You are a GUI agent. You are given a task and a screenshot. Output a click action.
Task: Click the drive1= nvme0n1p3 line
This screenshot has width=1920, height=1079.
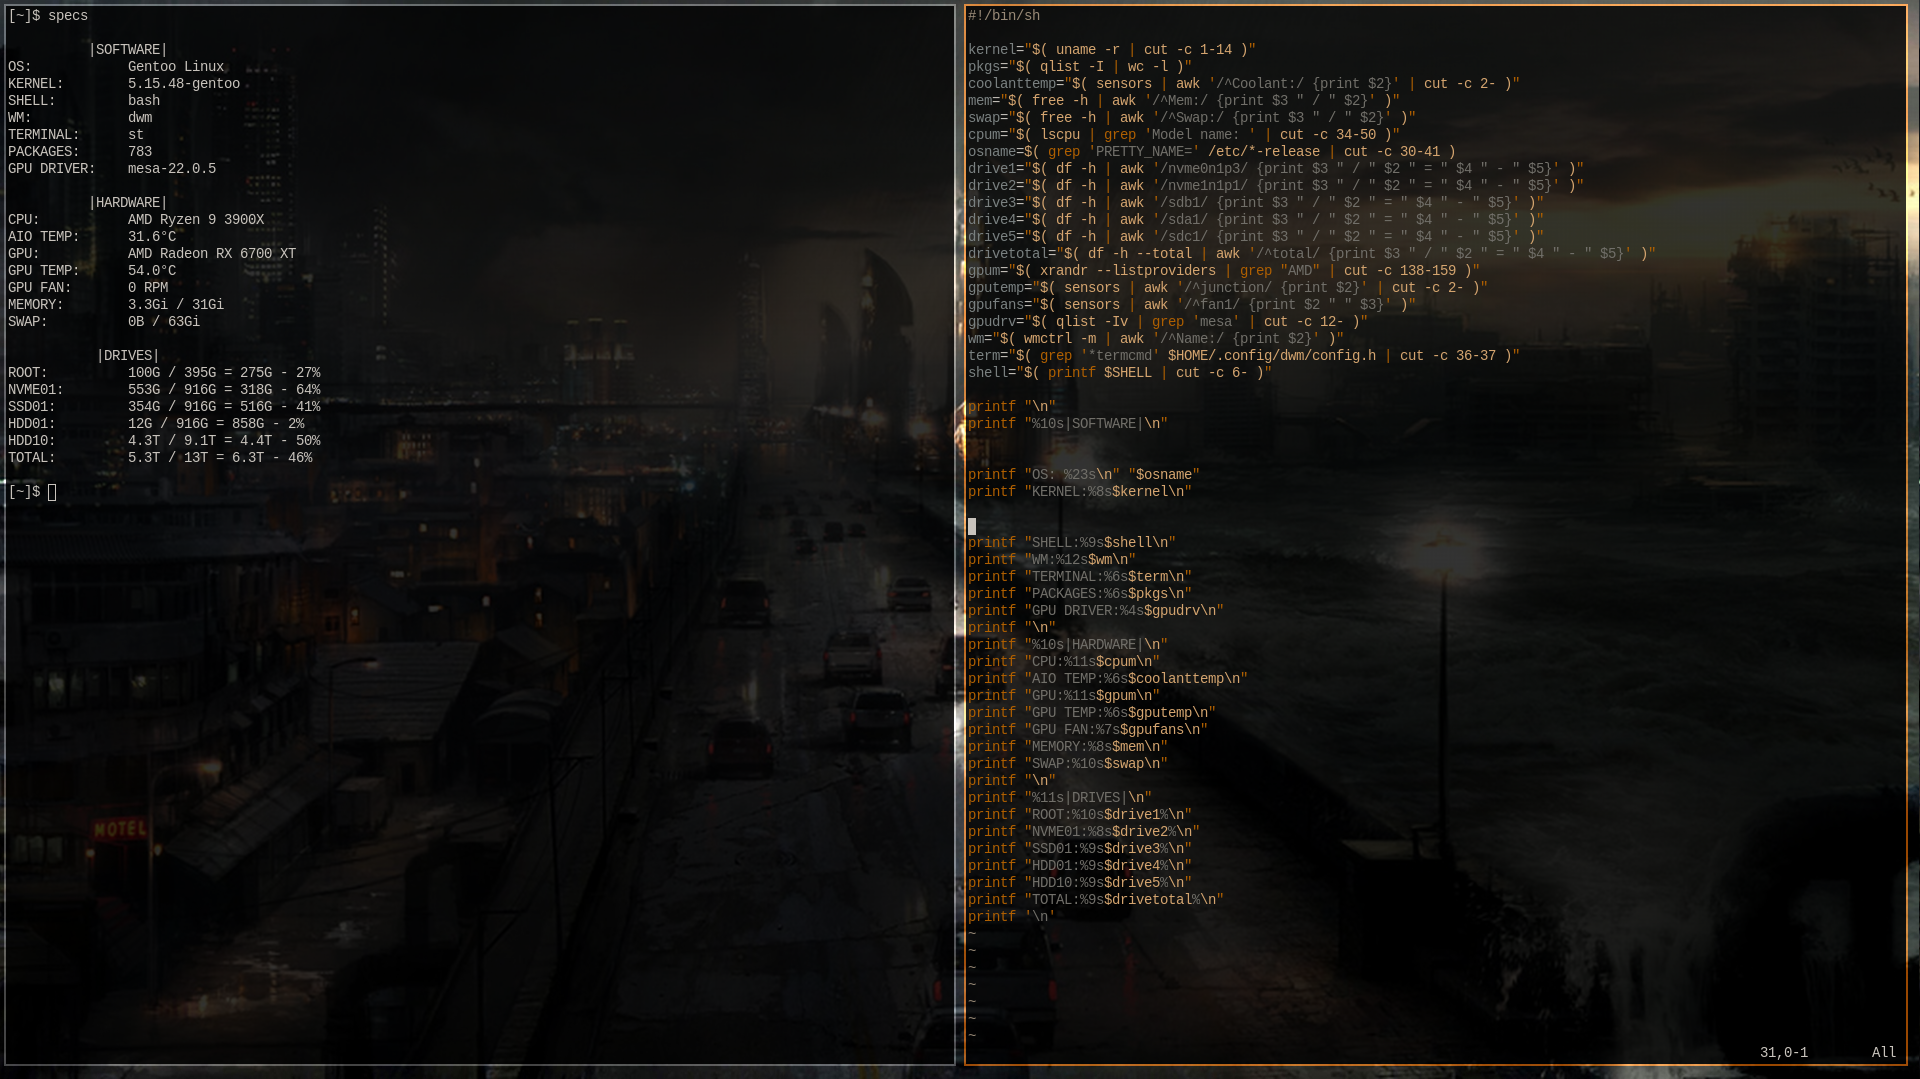(1276, 169)
